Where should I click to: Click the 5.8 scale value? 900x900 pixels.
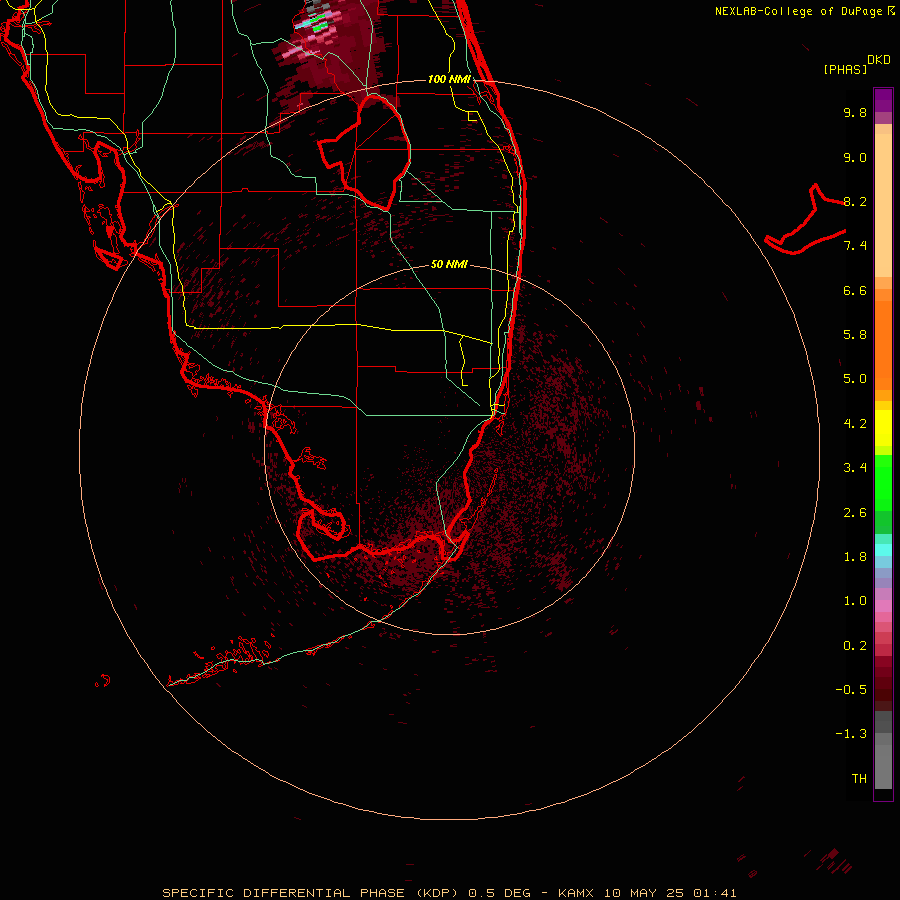[855, 335]
